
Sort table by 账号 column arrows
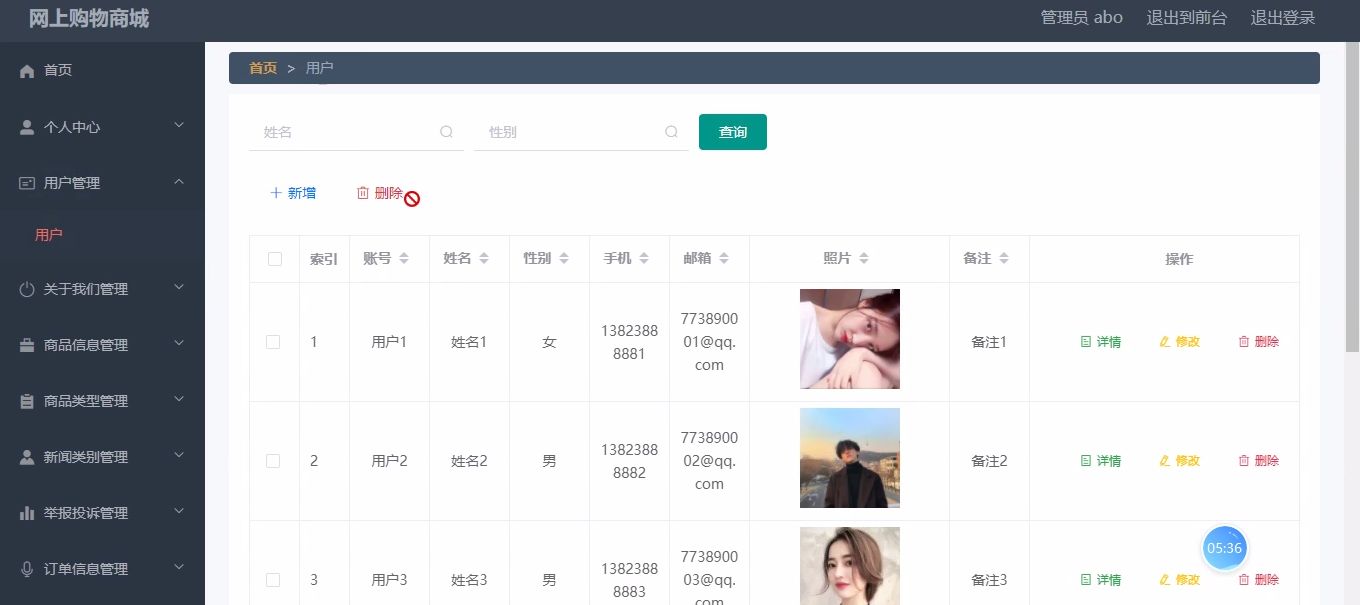click(x=404, y=259)
